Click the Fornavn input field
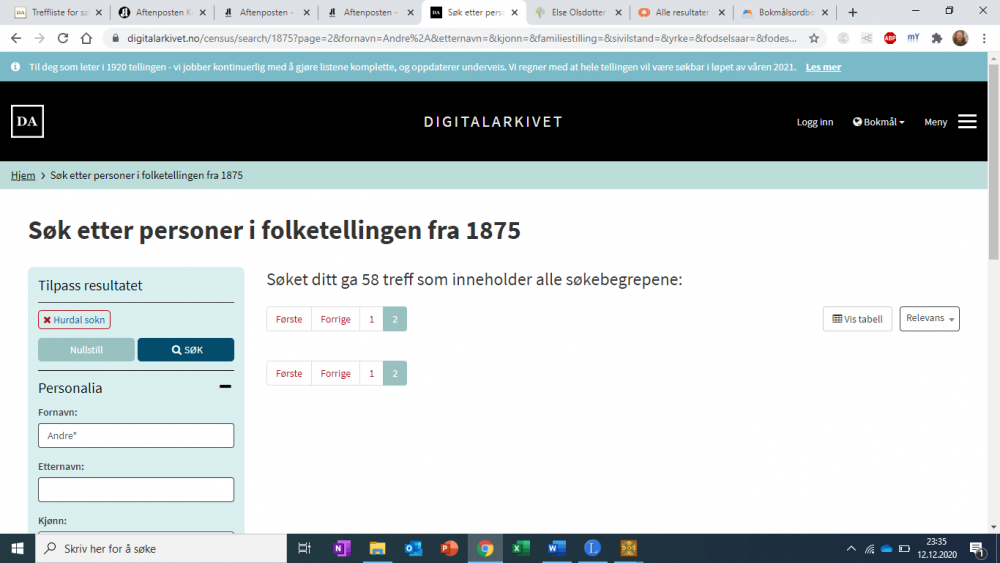The image size is (1000, 563). [x=136, y=435]
